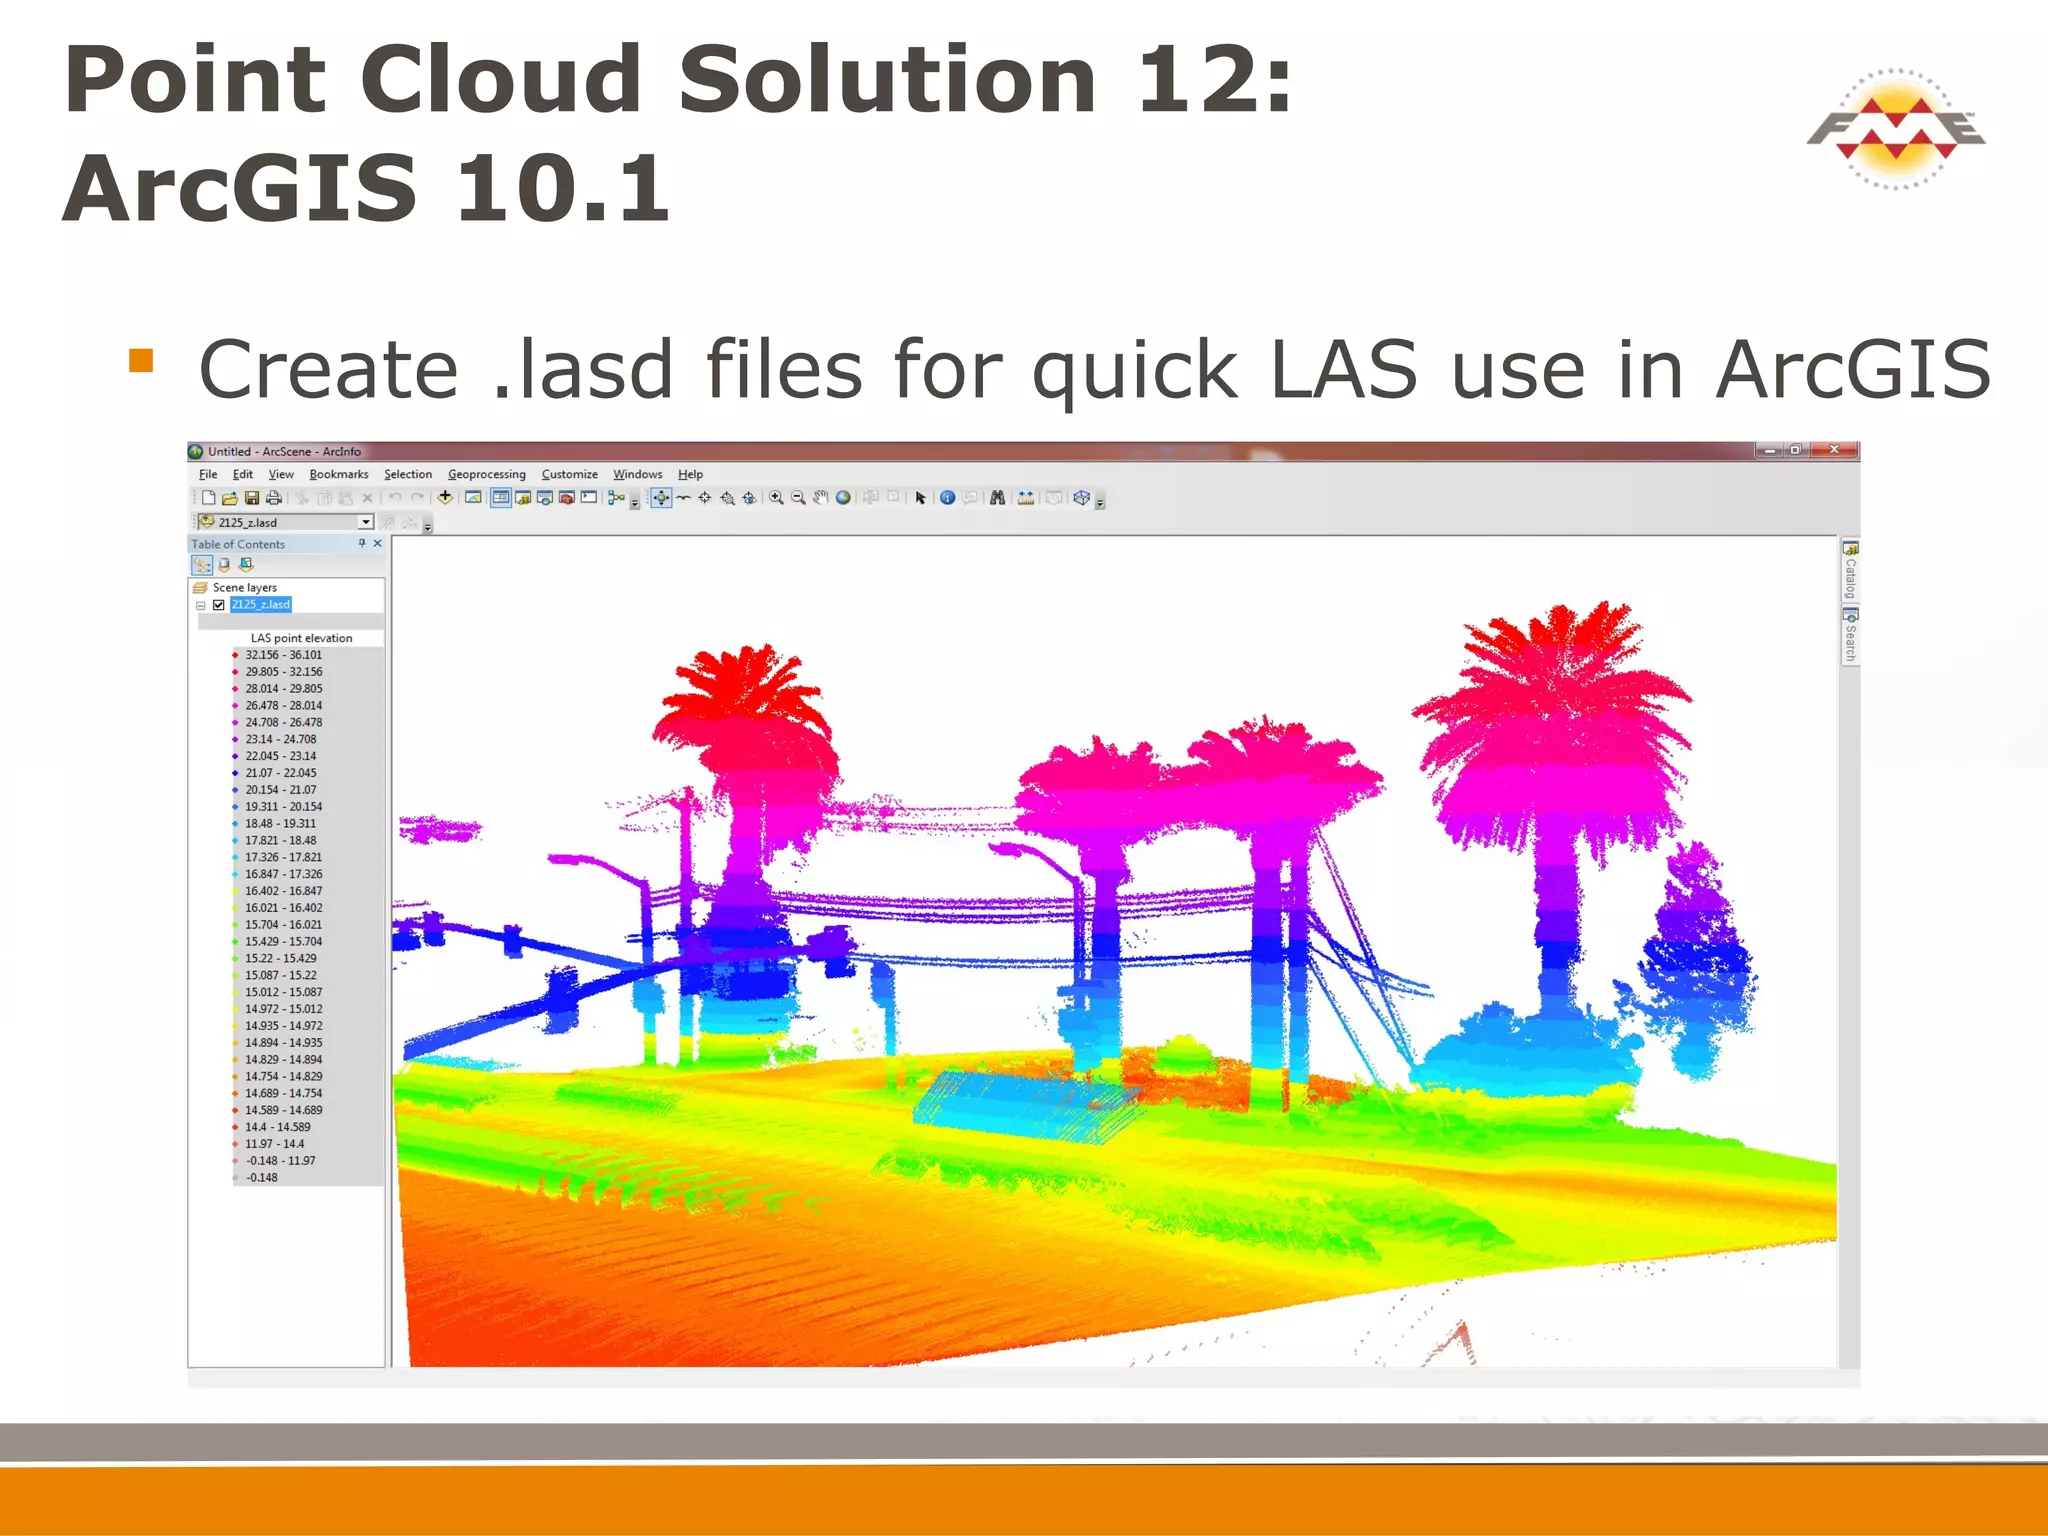The width and height of the screenshot is (2048, 1536).
Task: Open the Customize menu
Action: pyautogui.click(x=570, y=474)
